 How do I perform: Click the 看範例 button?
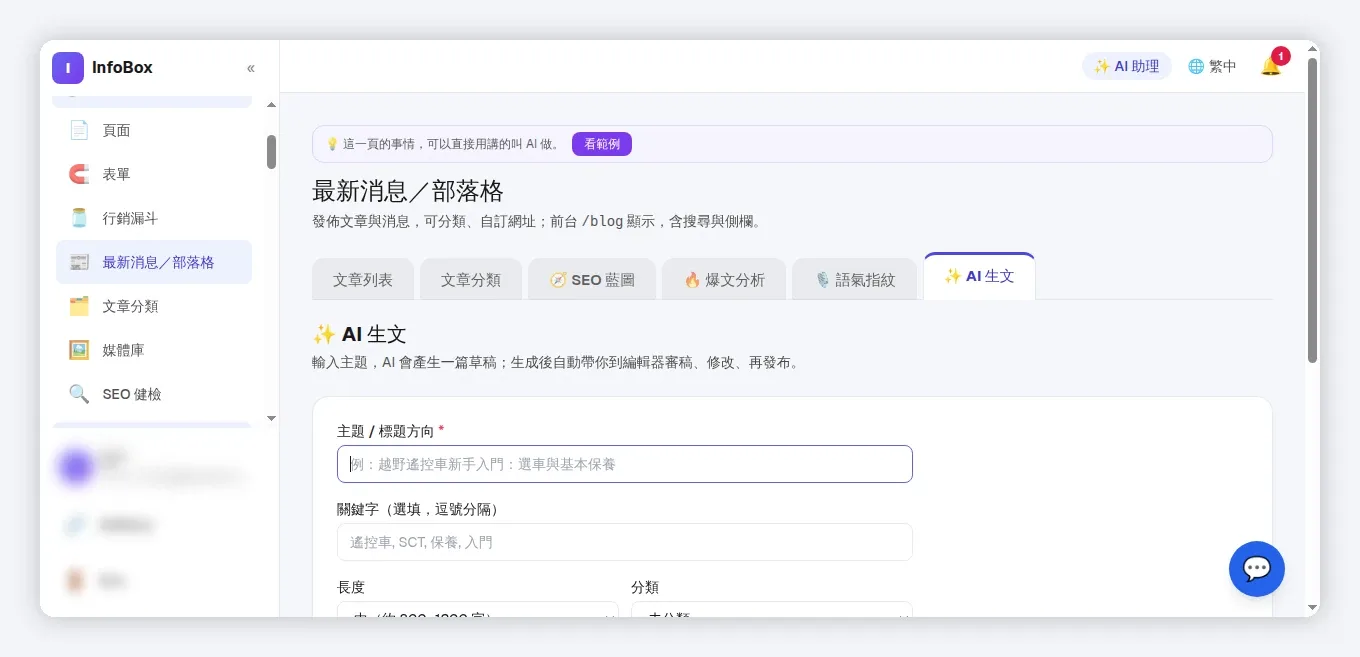(602, 144)
